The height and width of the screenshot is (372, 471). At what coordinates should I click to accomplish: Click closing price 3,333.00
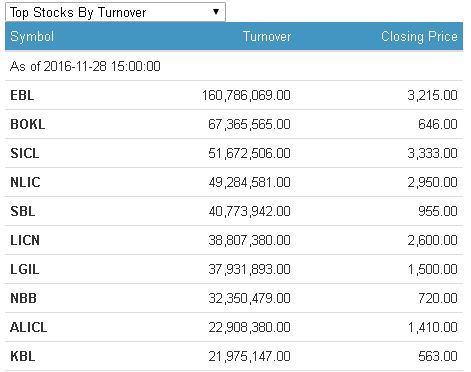[432, 153]
